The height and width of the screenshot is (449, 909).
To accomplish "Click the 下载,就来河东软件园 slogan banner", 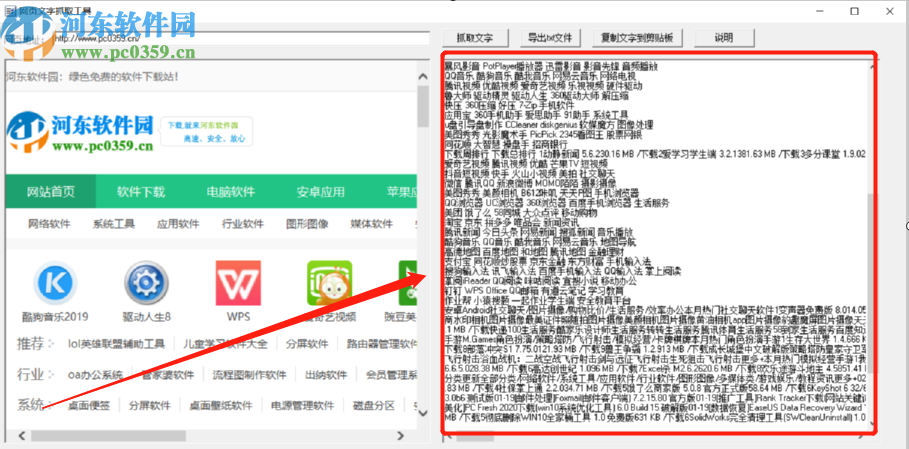I will 206,132.
